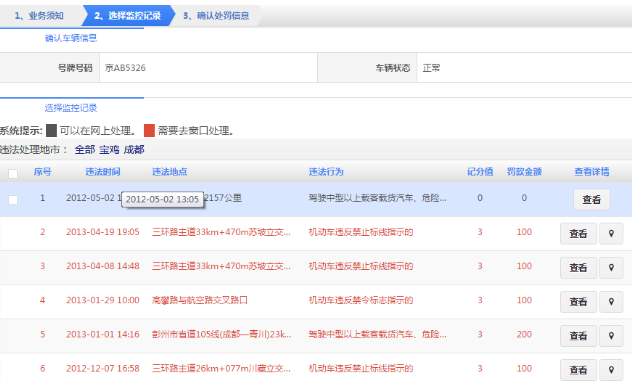
Task: Sort by 序号 column header
Action: coord(43,172)
